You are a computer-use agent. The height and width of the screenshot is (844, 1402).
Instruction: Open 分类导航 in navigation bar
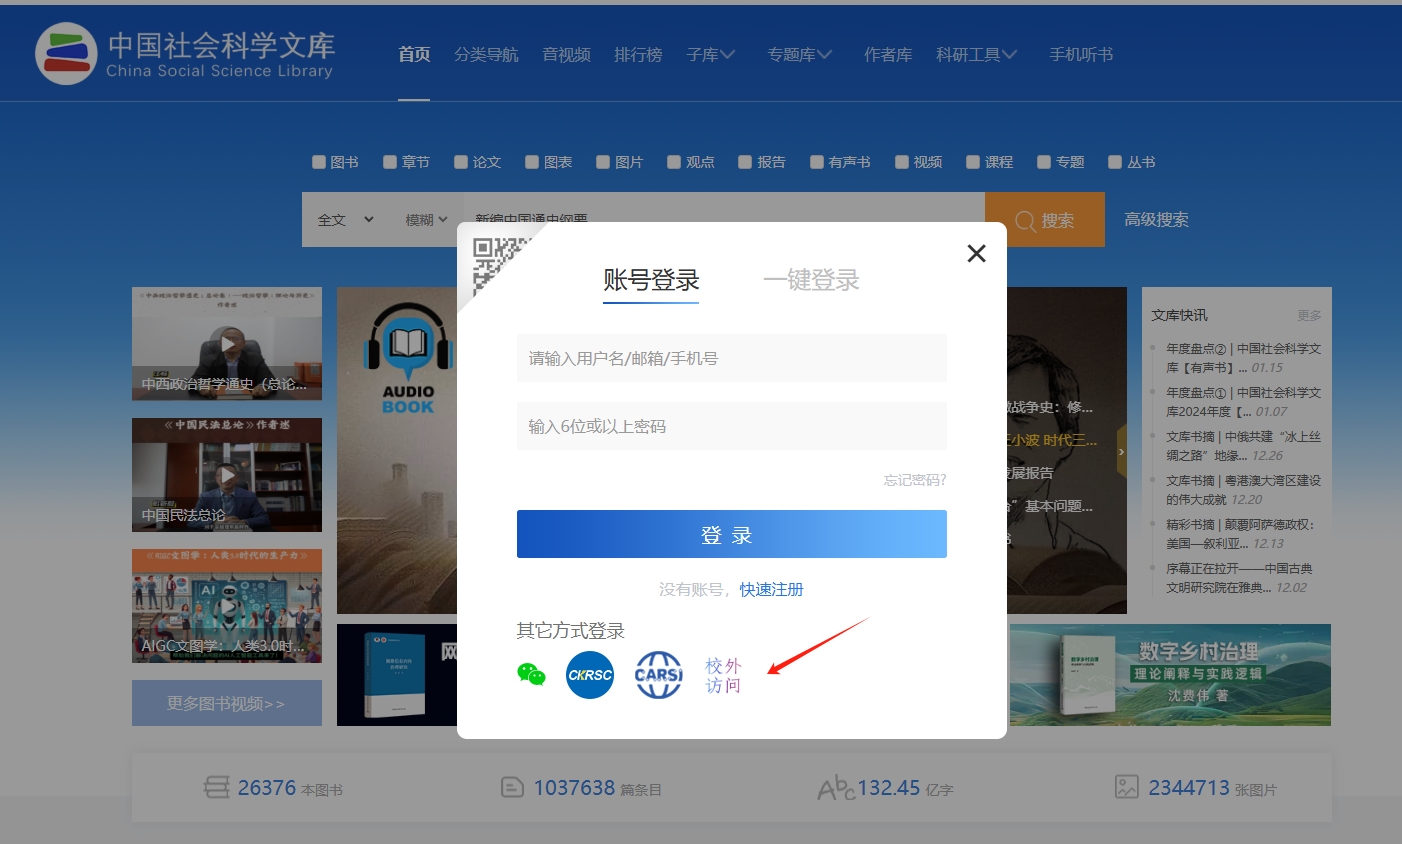click(x=486, y=54)
